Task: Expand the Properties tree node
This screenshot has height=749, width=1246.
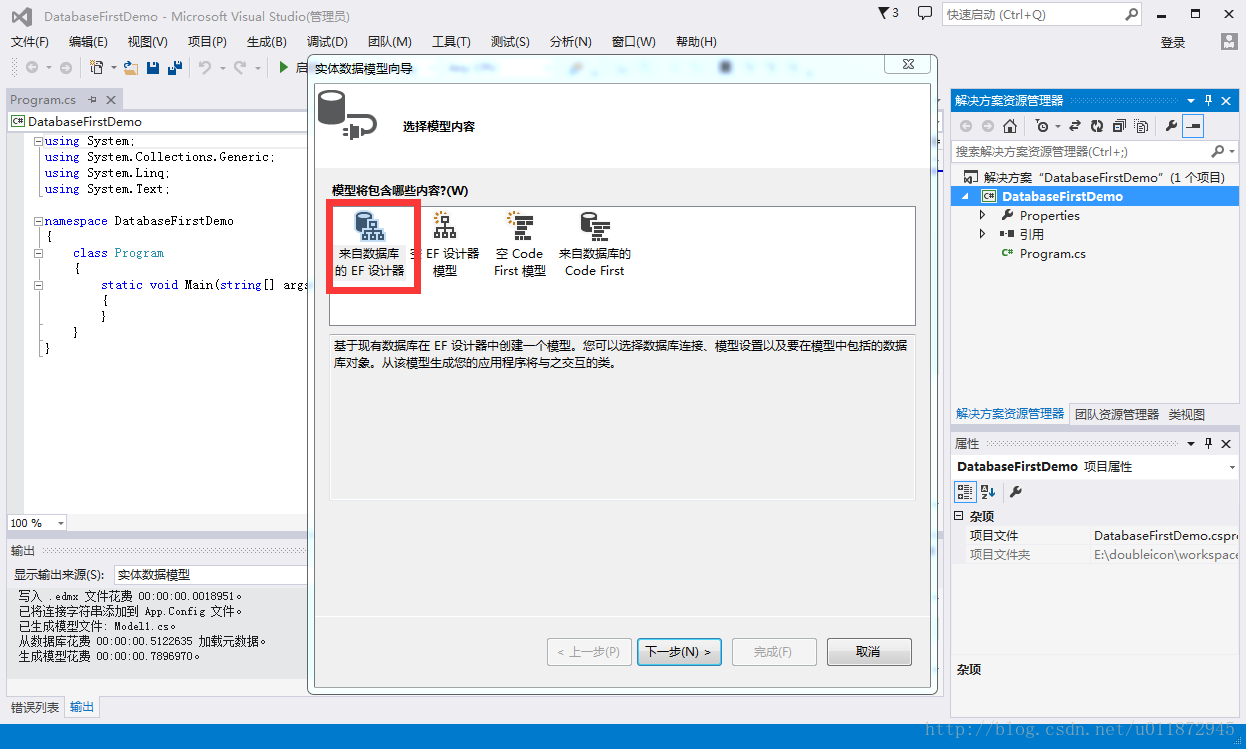Action: [x=982, y=215]
